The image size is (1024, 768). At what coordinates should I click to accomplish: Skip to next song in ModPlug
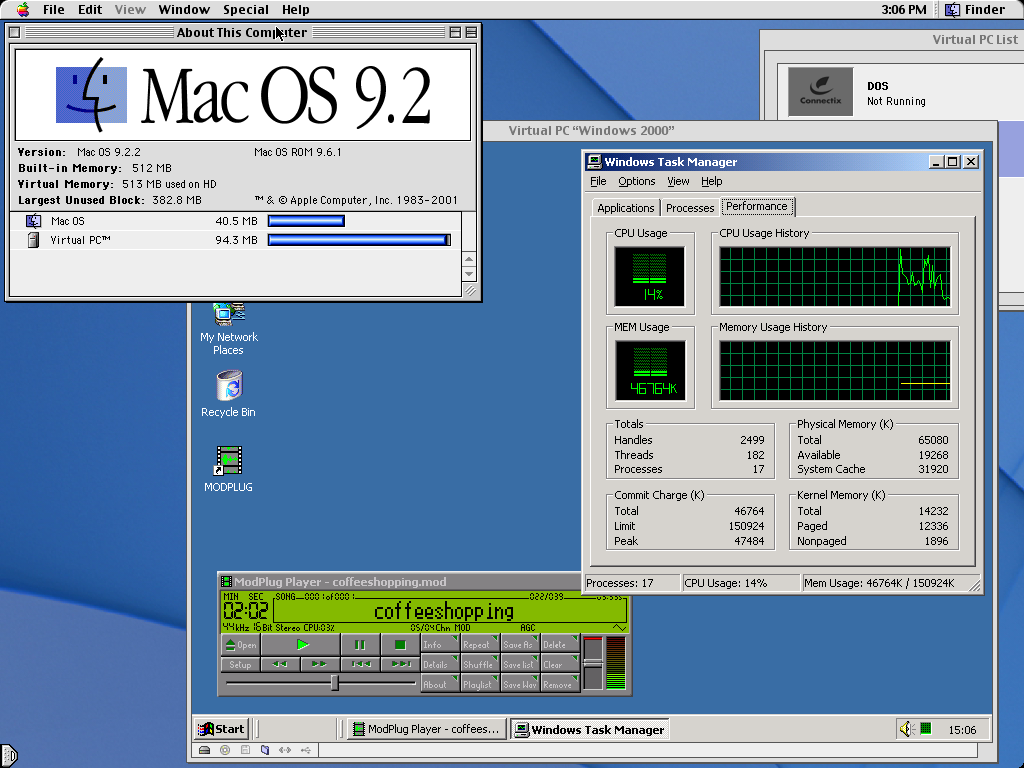coord(400,664)
